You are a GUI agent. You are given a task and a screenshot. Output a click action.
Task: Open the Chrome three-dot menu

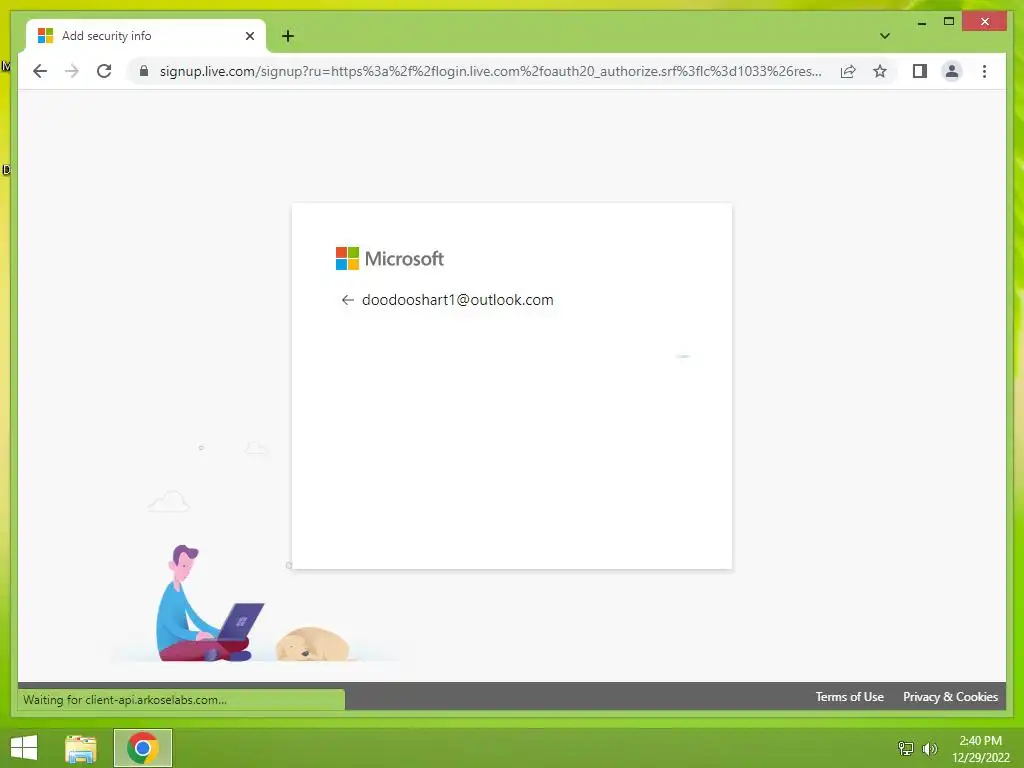pyautogui.click(x=984, y=71)
